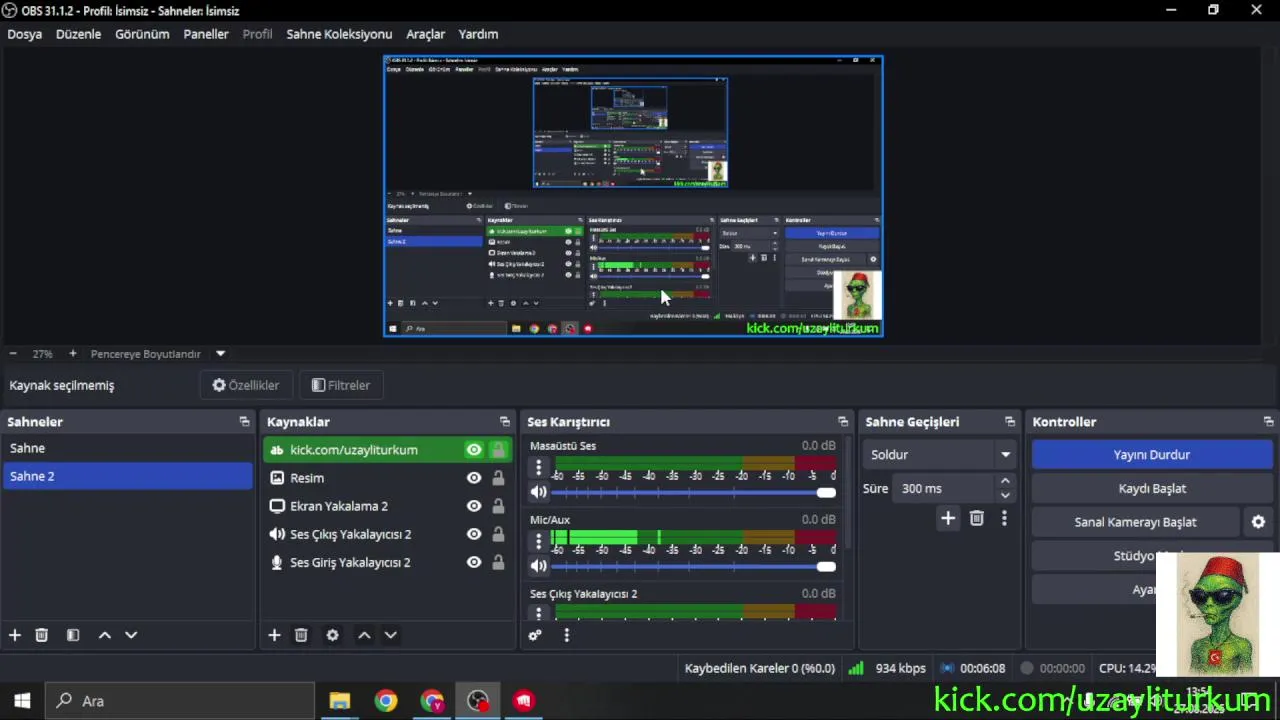
Task: Pop out the Sahne Geçişleri dock
Action: click(1010, 422)
